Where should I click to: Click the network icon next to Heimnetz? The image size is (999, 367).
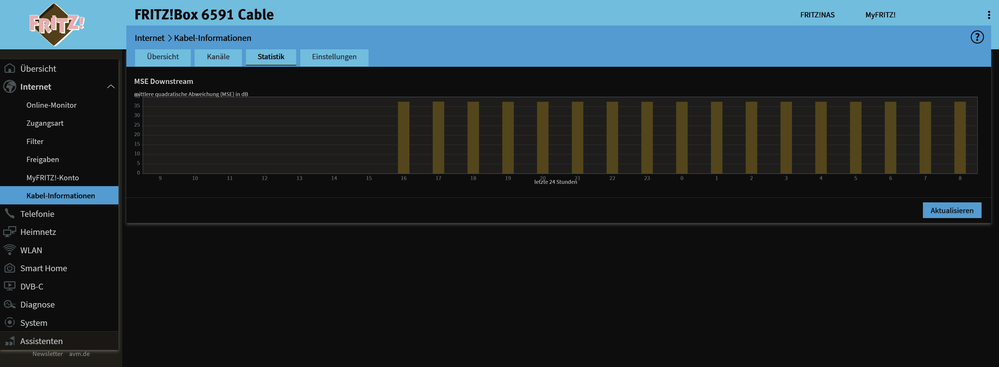pyautogui.click(x=10, y=232)
